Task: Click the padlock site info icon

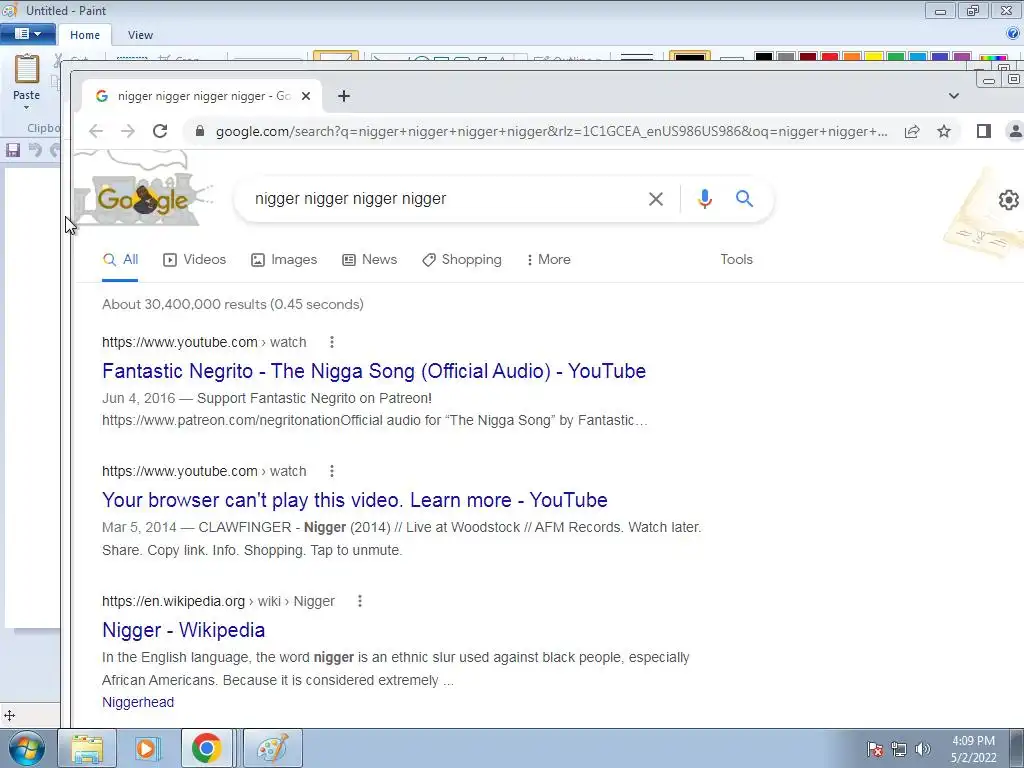Action: [x=200, y=131]
